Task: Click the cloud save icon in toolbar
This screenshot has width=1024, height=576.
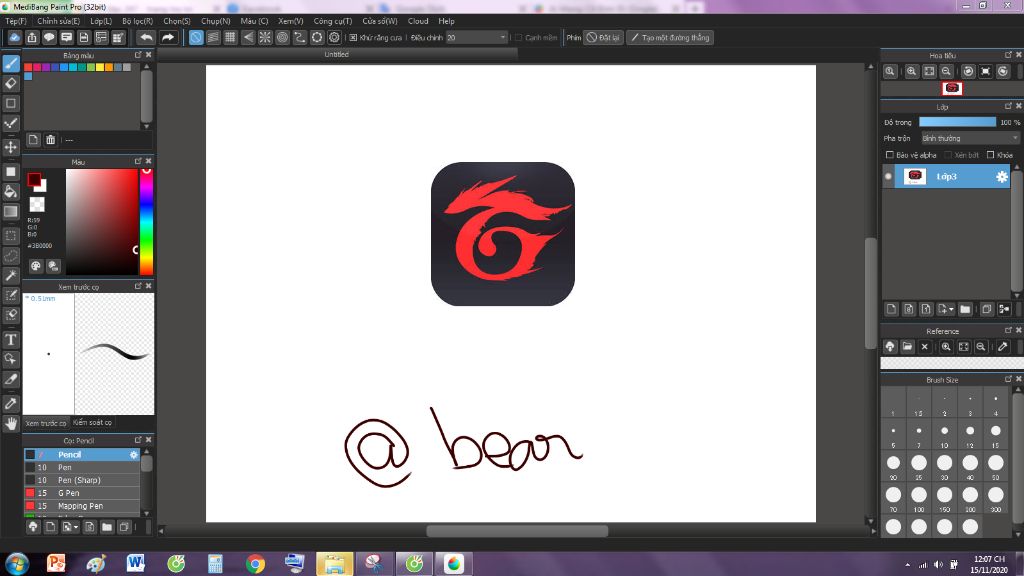Action: [14, 37]
